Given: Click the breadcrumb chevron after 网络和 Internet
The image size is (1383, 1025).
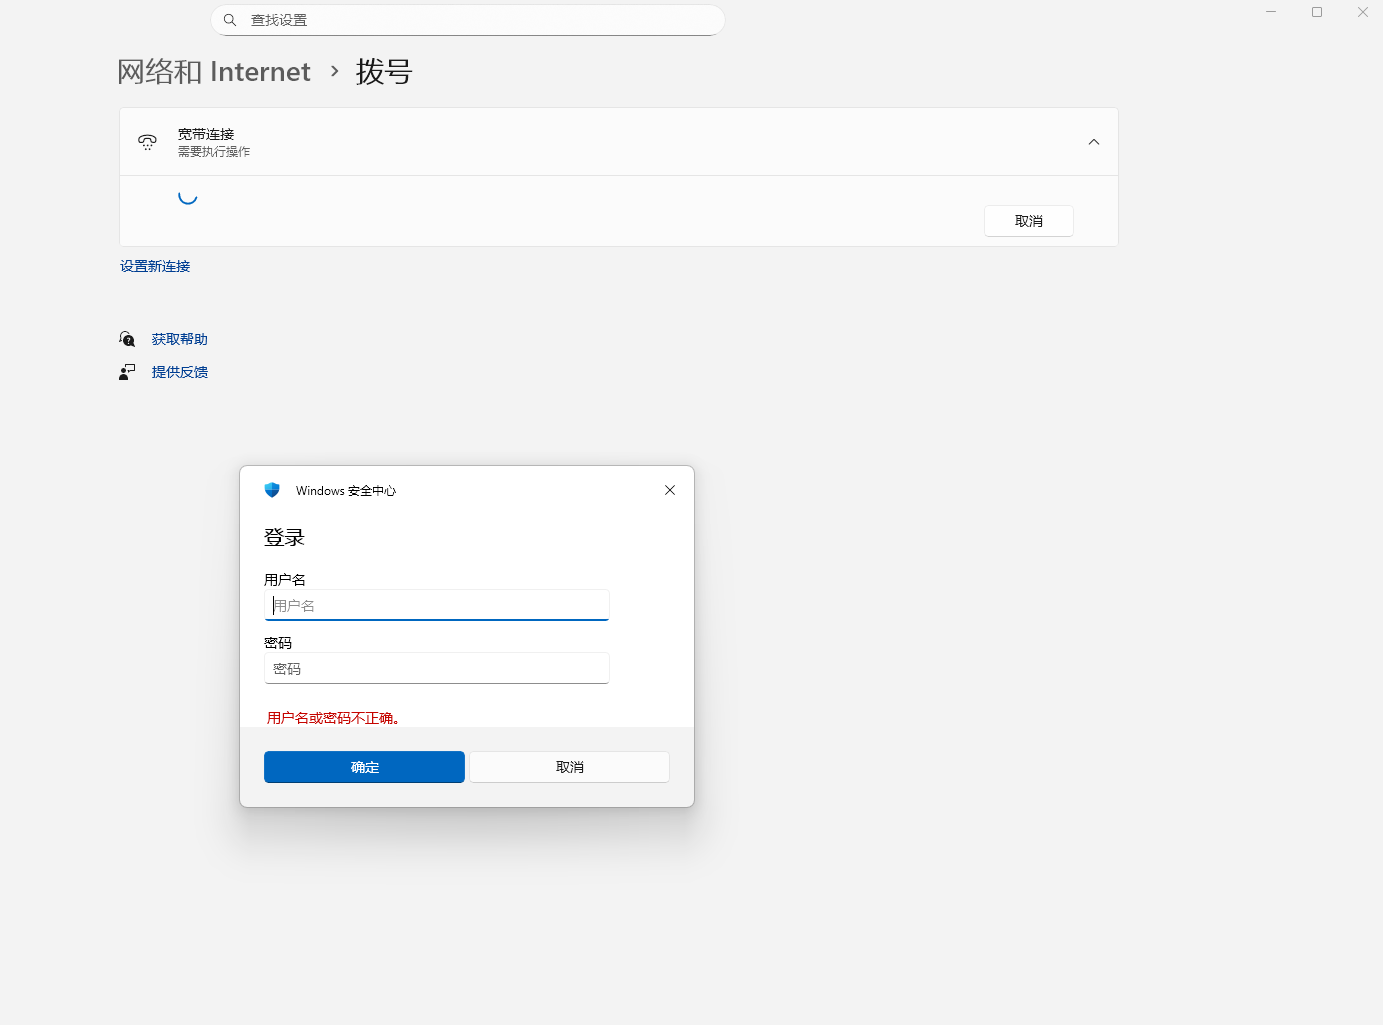Looking at the screenshot, I should (x=333, y=72).
